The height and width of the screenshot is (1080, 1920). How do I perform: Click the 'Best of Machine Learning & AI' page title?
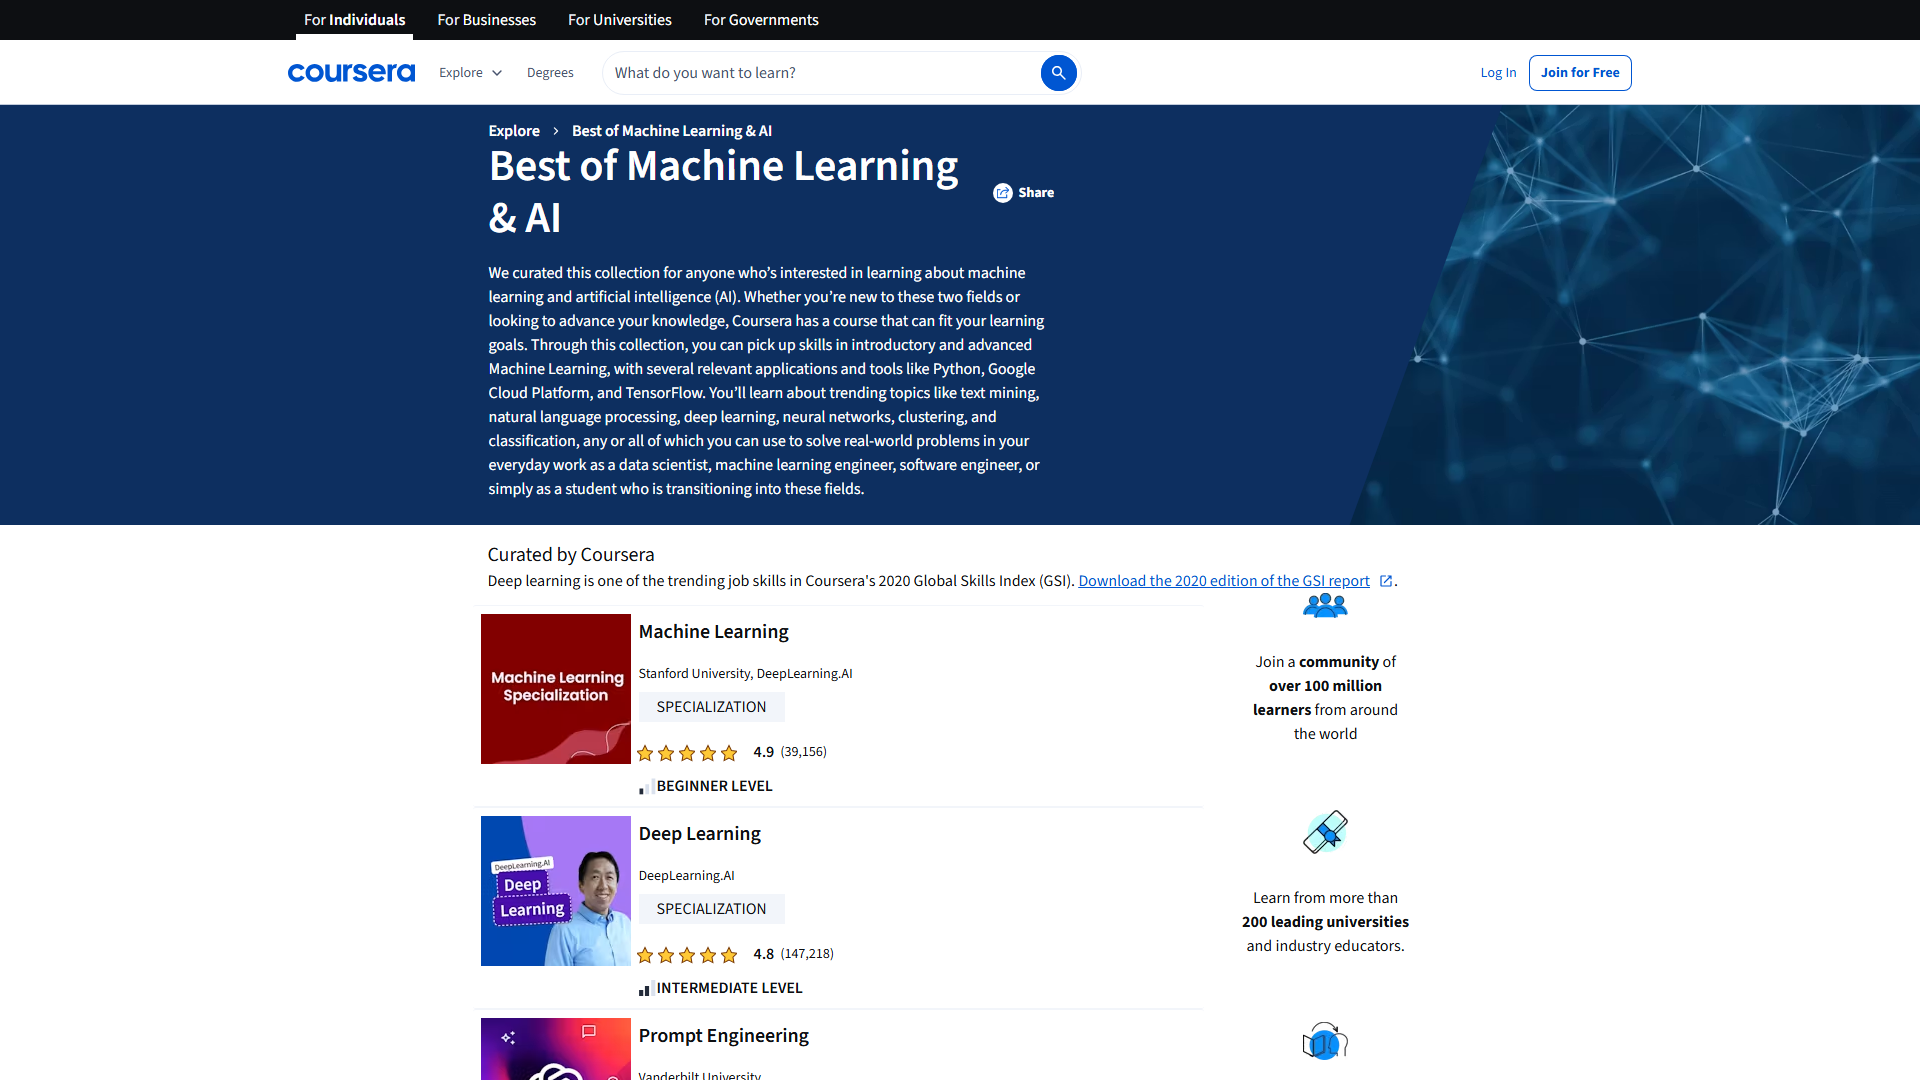pyautogui.click(x=723, y=191)
